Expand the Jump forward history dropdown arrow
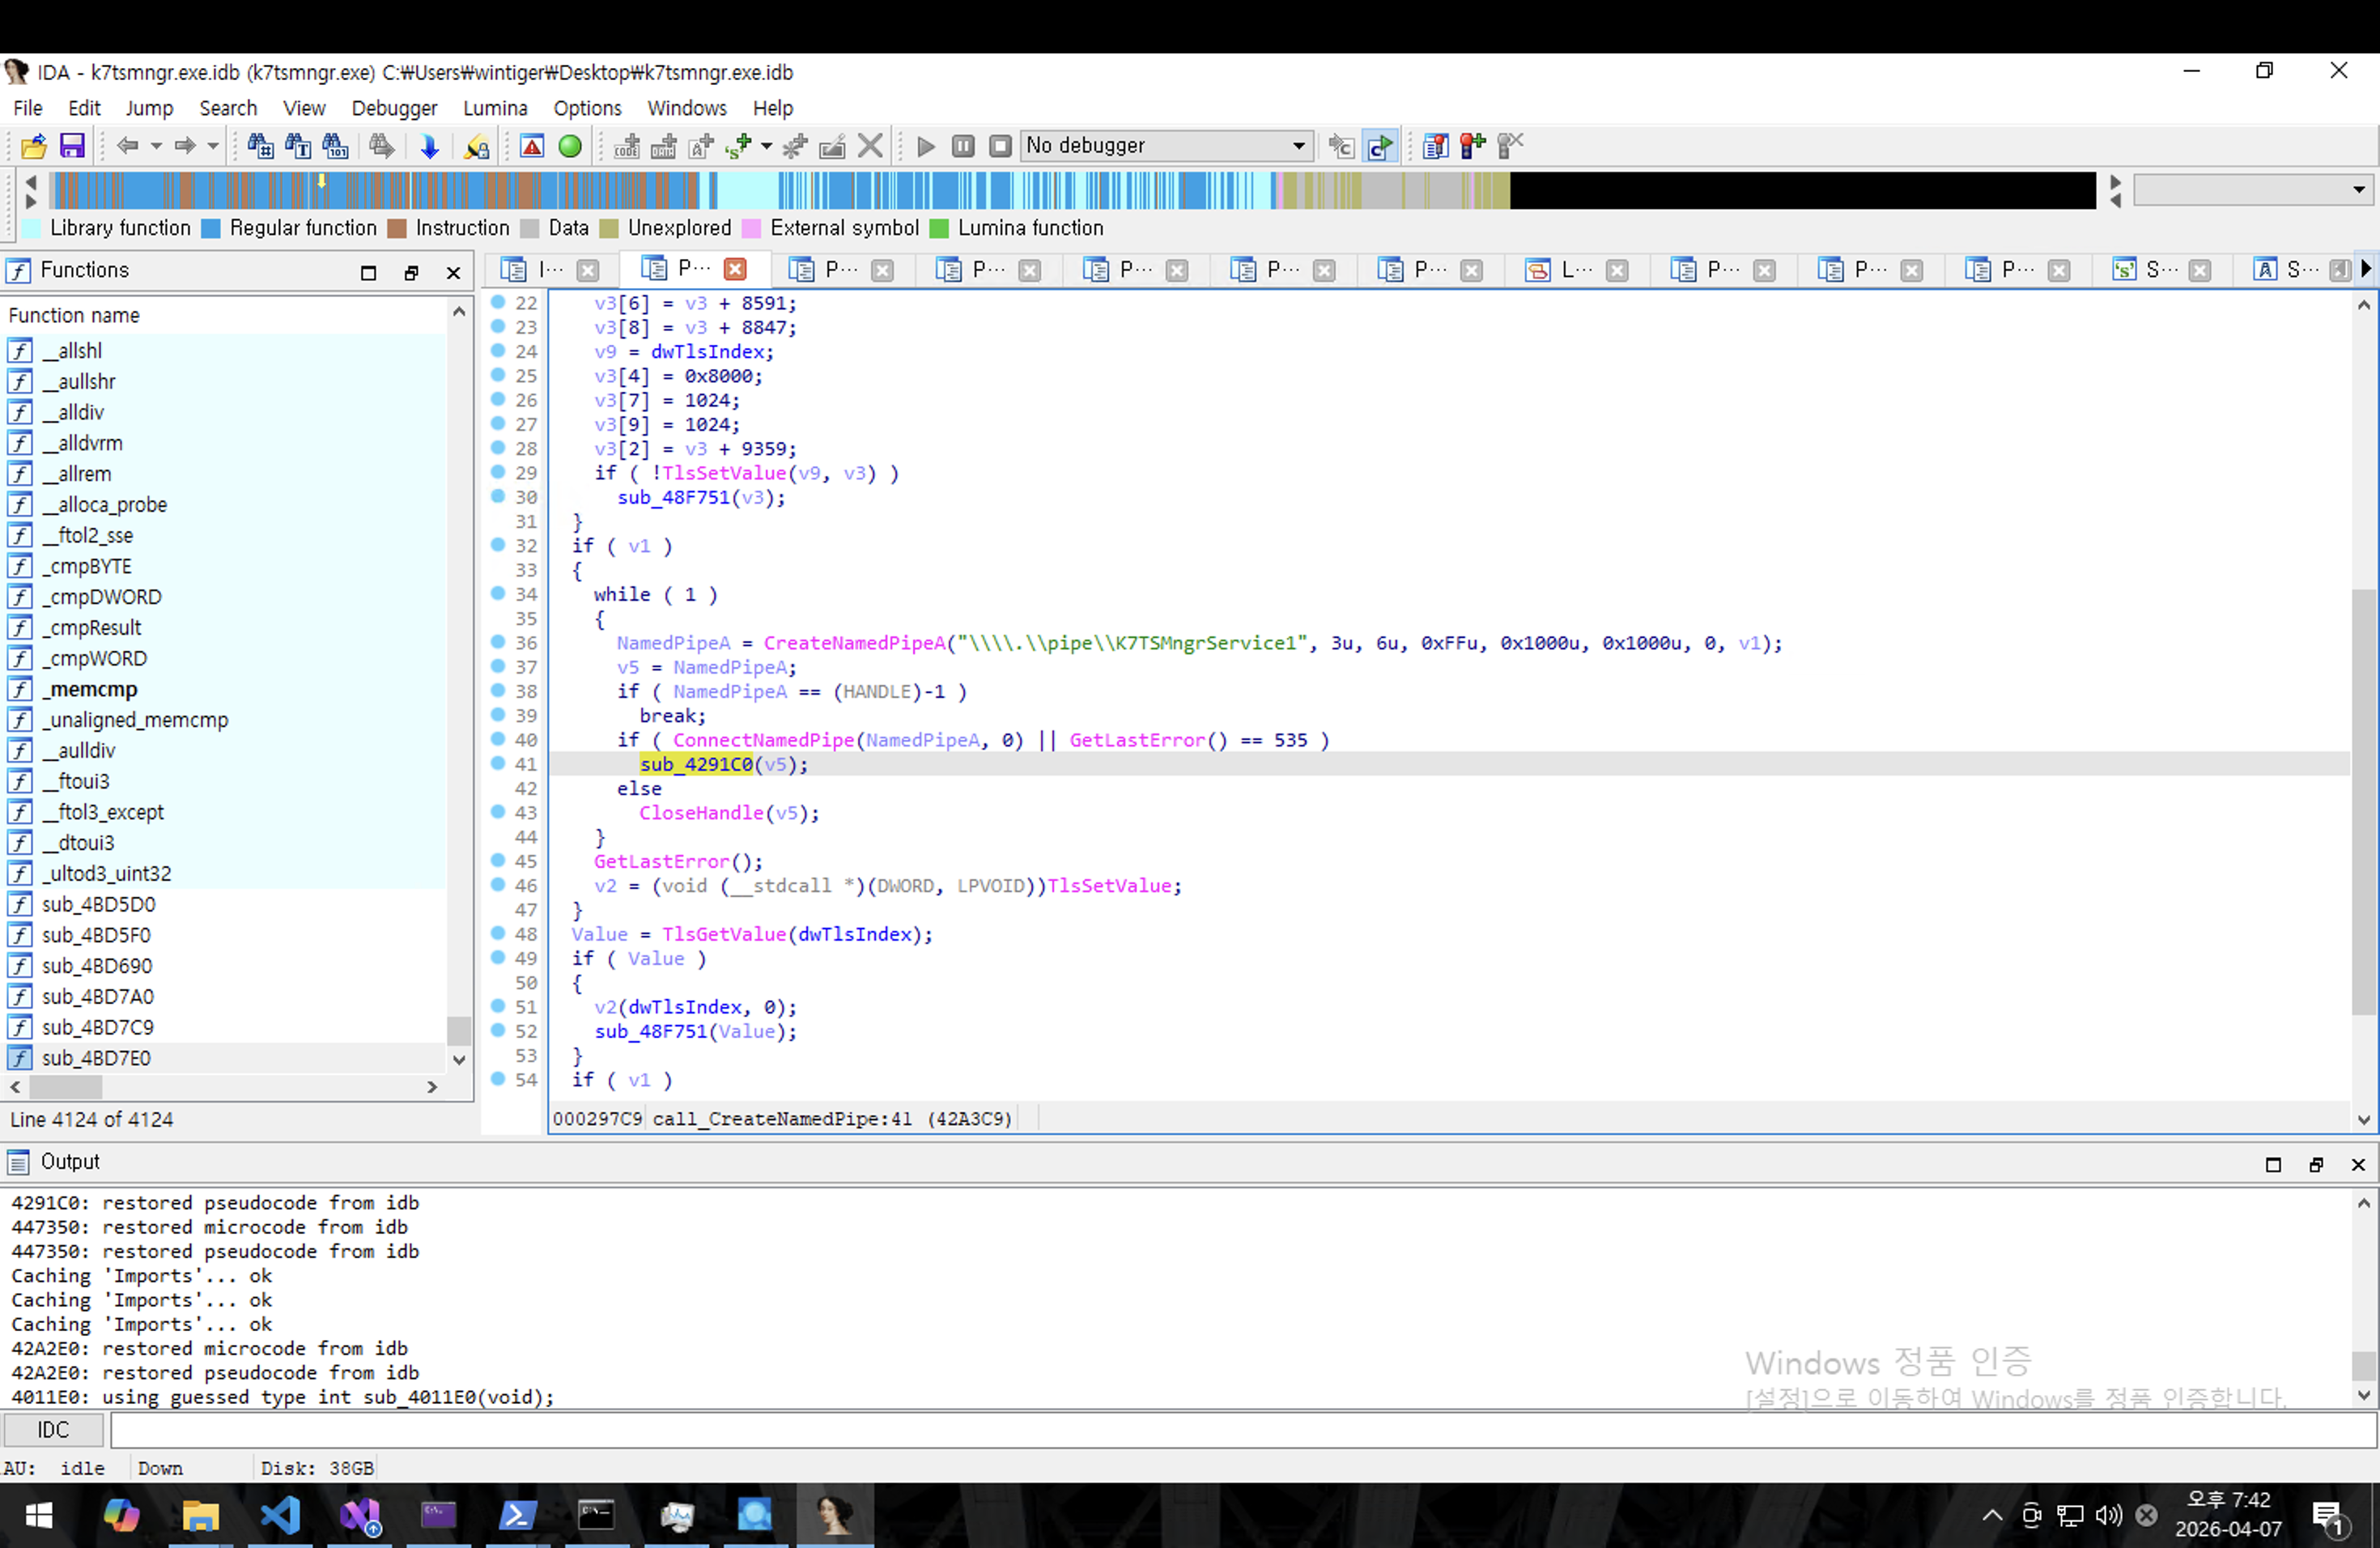Image resolution: width=2380 pixels, height=1548 pixels. tap(213, 146)
